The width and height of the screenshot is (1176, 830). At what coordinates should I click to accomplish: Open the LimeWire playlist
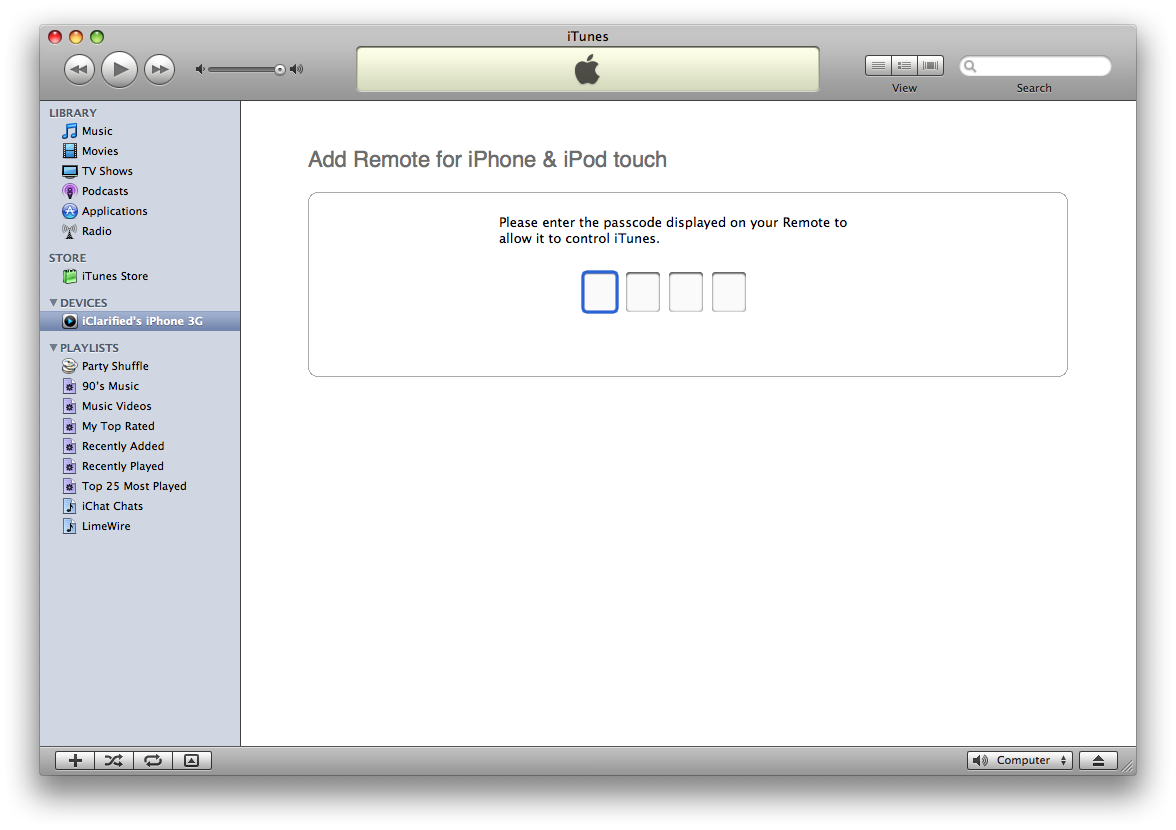pyautogui.click(x=140, y=526)
